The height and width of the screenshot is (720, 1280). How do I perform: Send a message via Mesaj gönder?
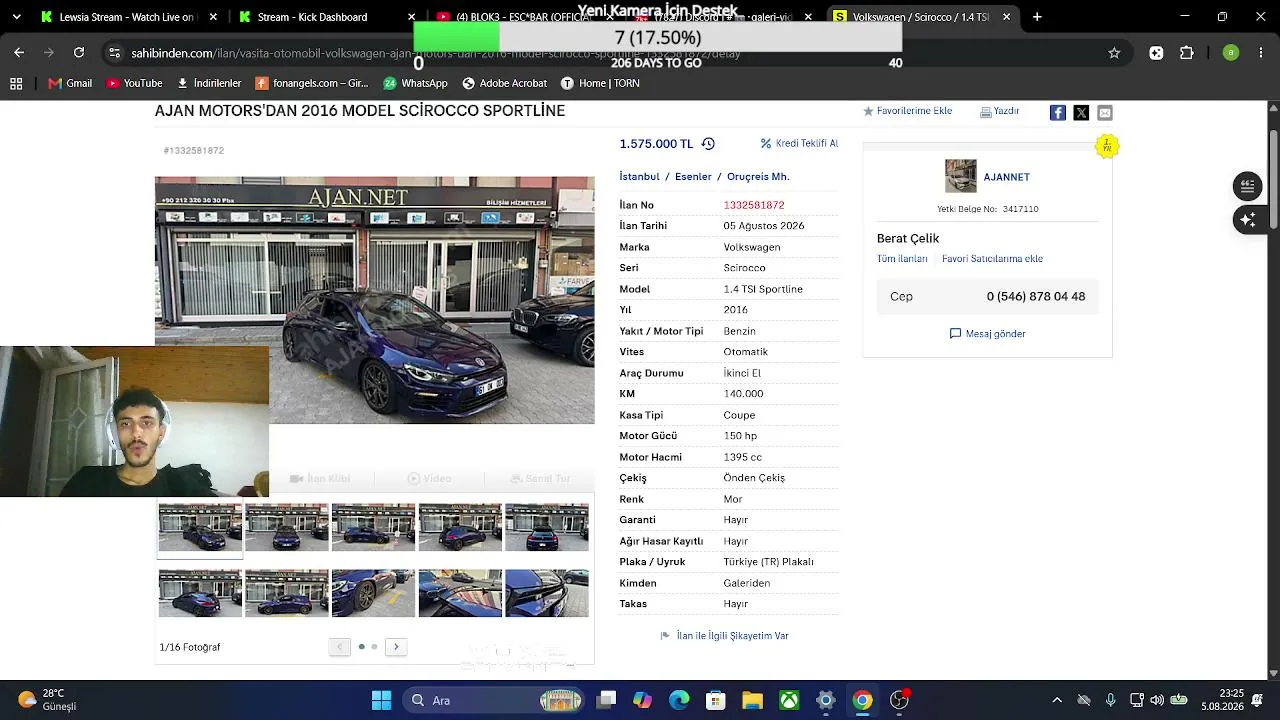click(x=987, y=334)
